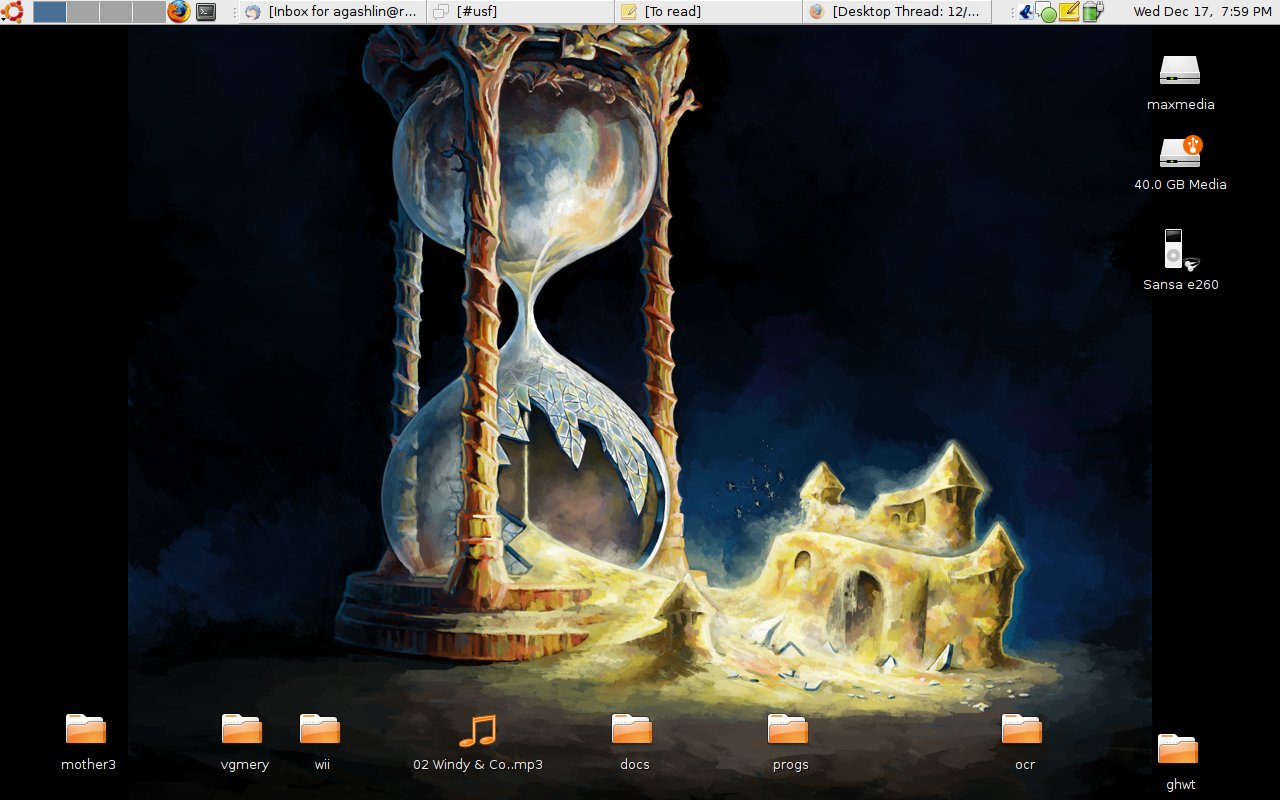
Task: Select the progs folder
Action: 790,742
